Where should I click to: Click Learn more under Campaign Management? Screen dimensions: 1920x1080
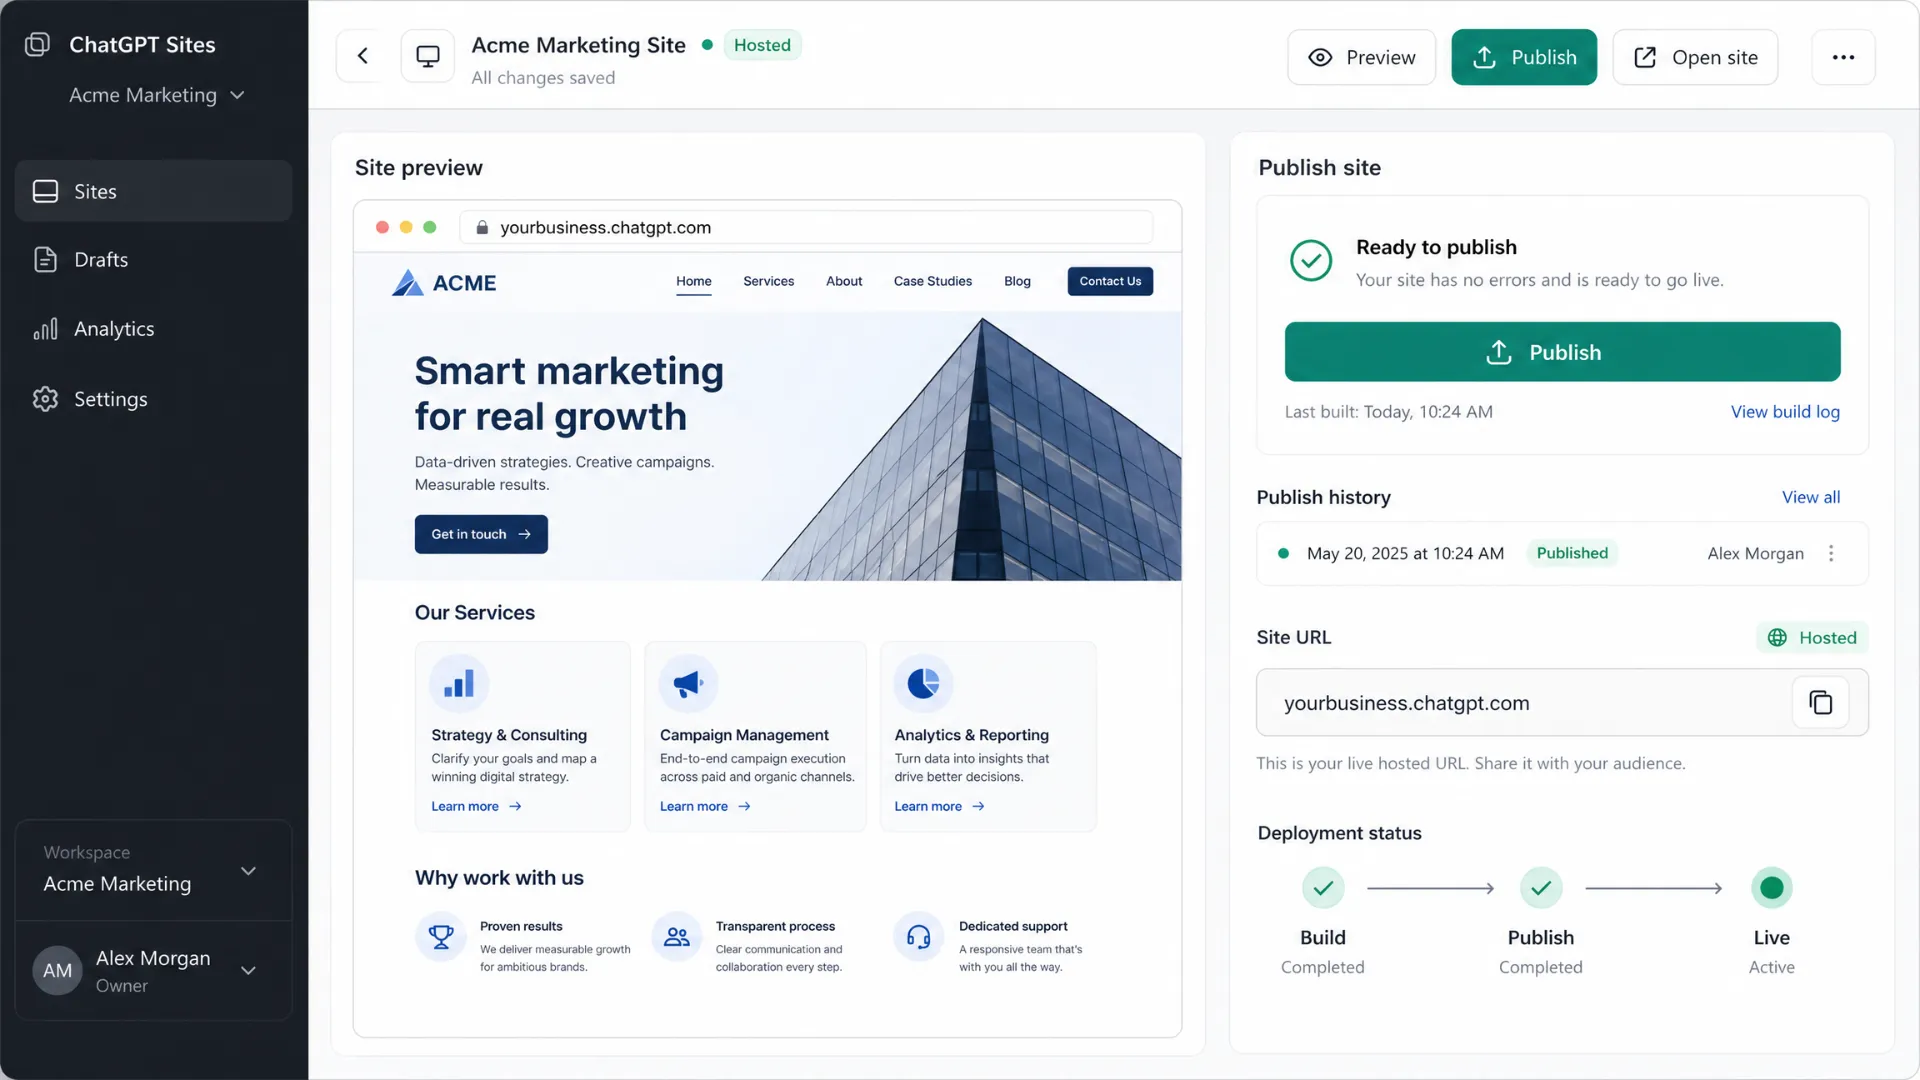pyautogui.click(x=705, y=806)
